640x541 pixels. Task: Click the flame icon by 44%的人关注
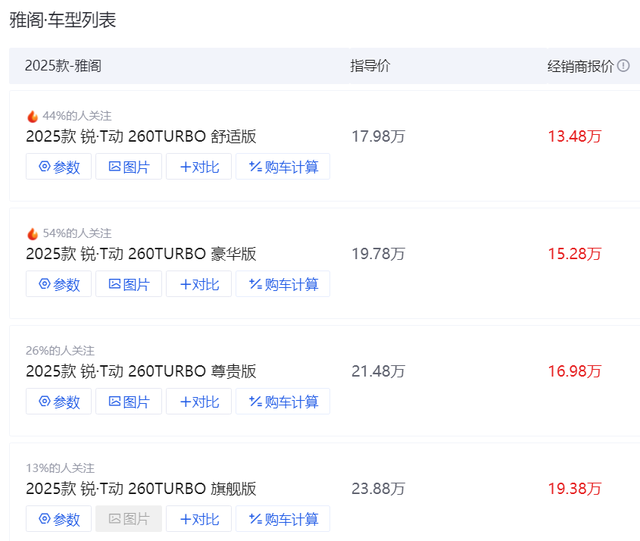click(33, 116)
